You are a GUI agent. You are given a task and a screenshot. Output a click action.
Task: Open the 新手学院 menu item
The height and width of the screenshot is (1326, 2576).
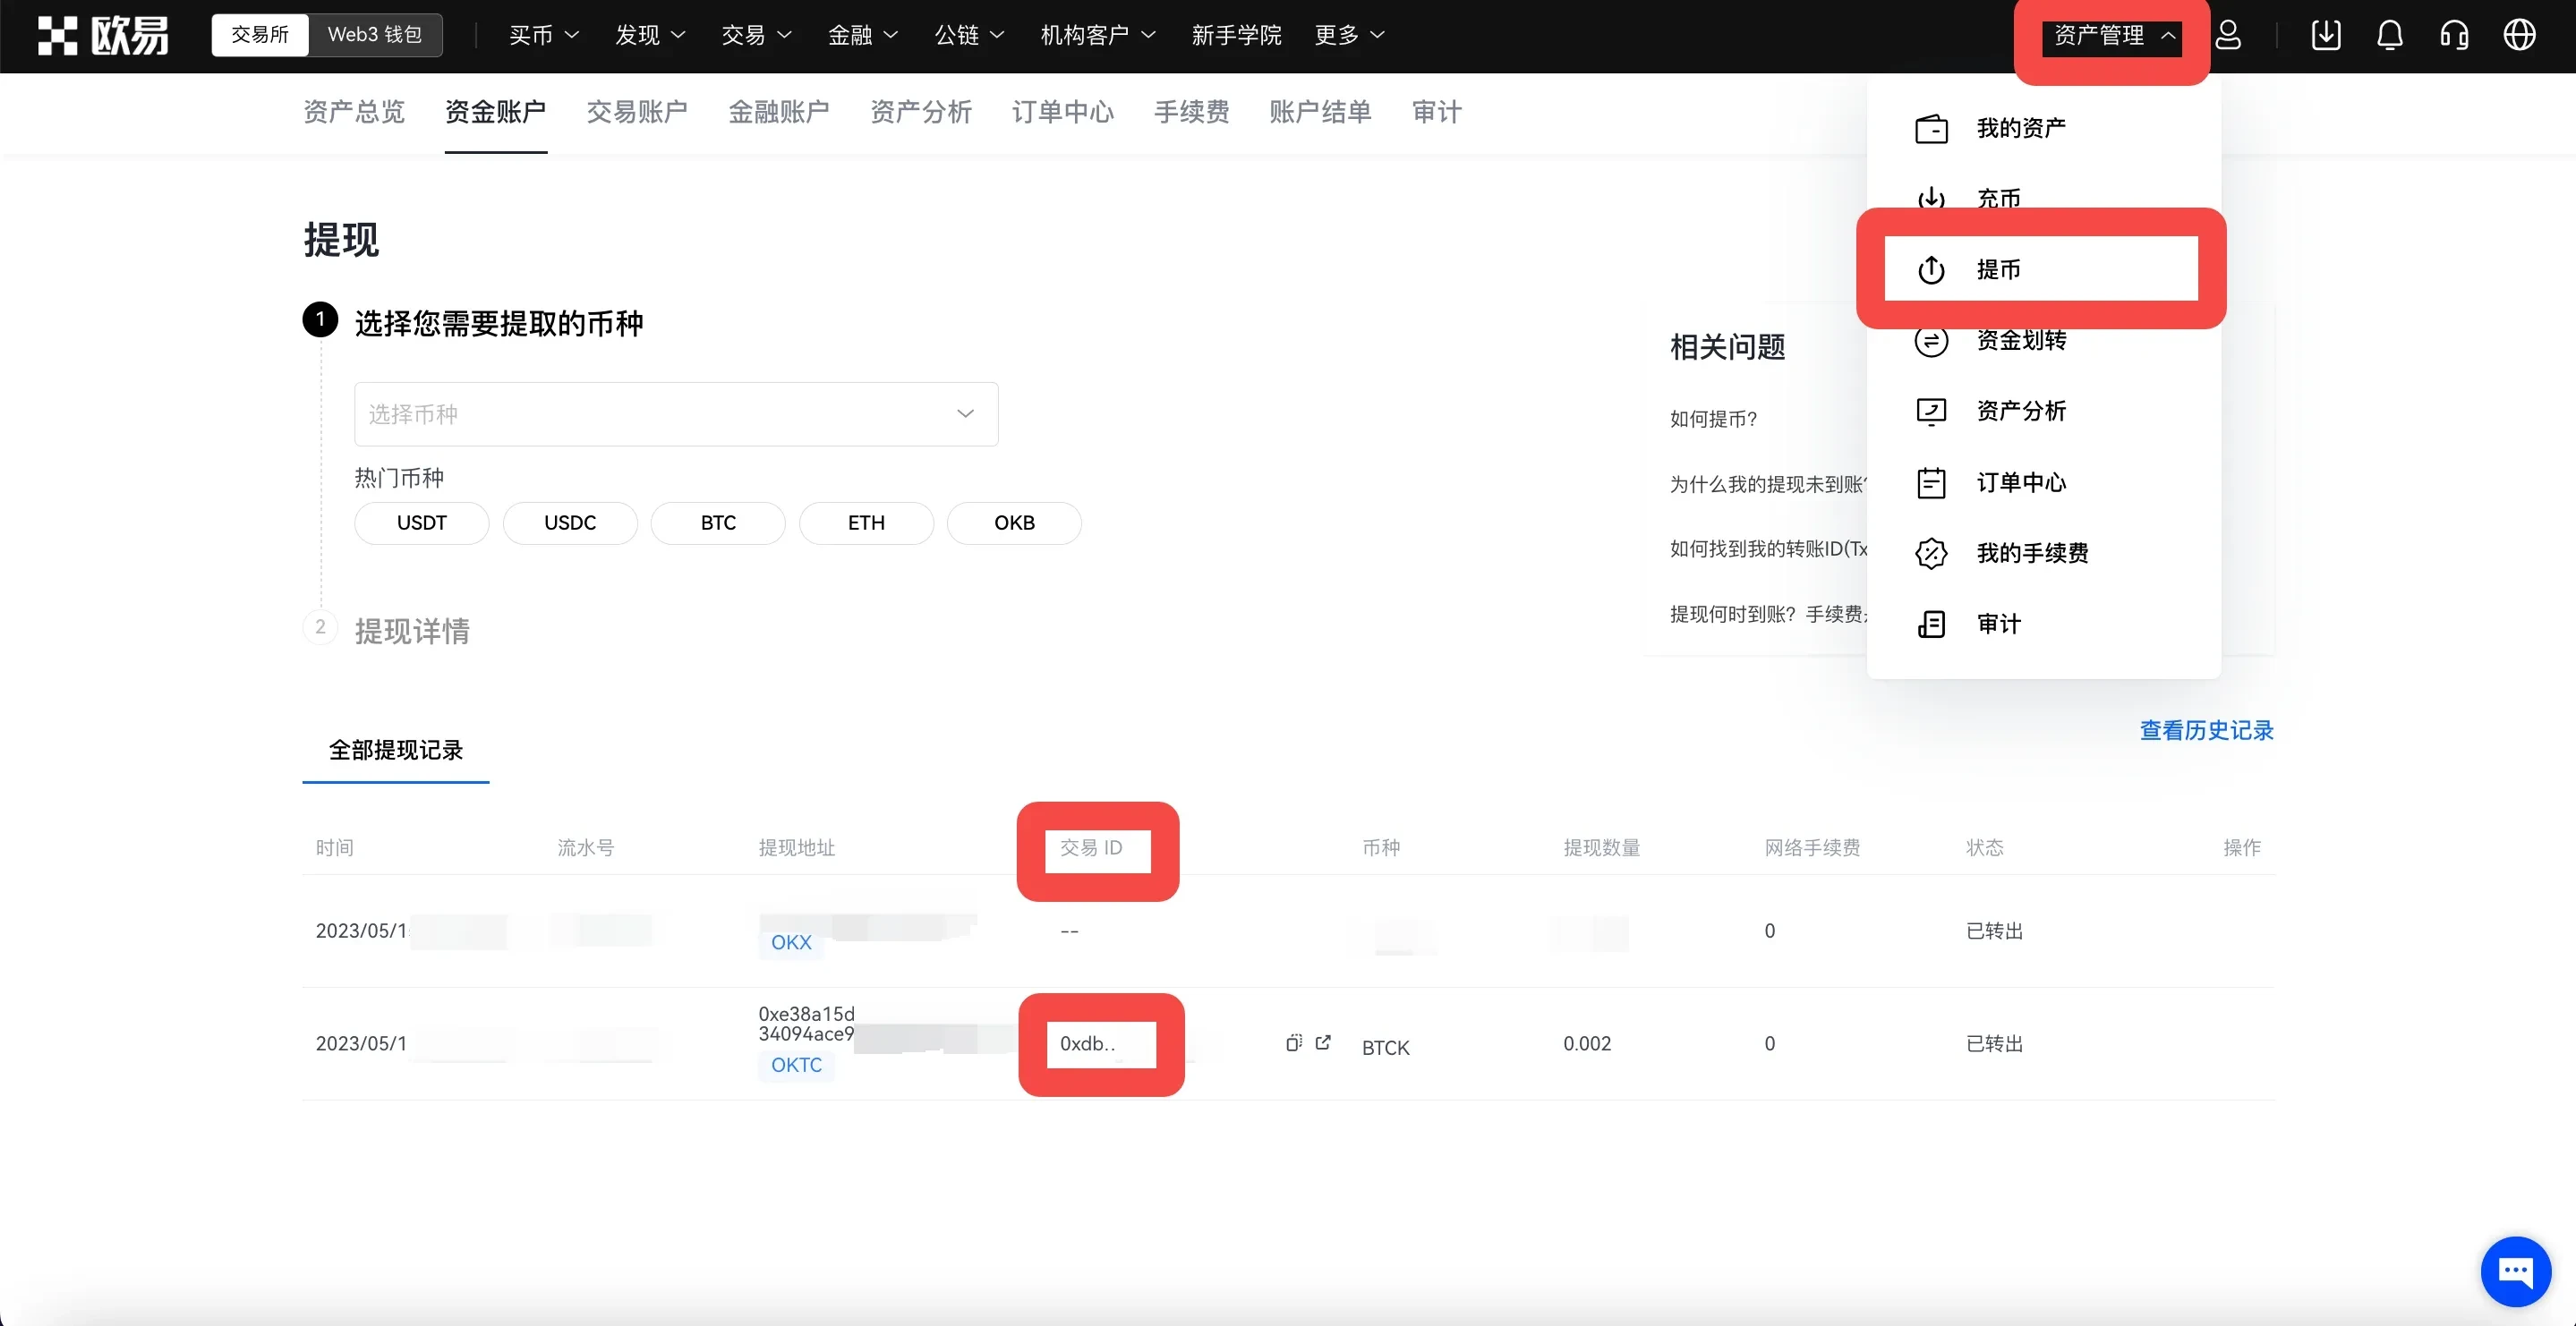pyautogui.click(x=1236, y=34)
